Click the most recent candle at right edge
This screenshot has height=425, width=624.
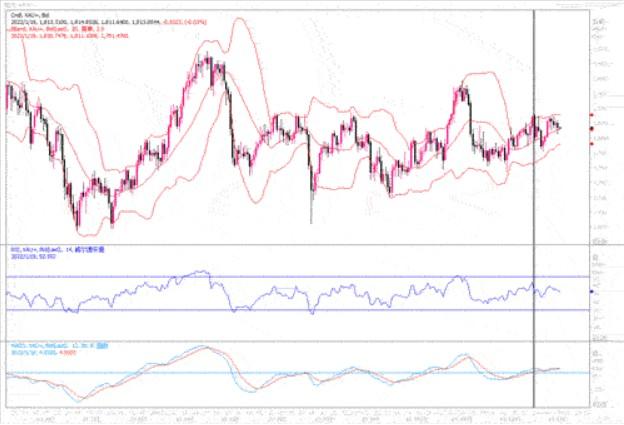point(560,126)
